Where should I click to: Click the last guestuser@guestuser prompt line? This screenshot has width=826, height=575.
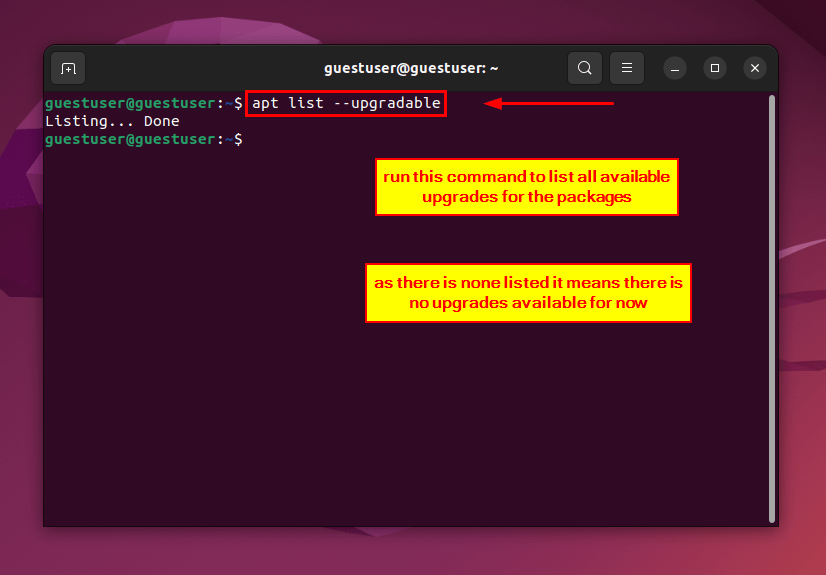(x=144, y=140)
